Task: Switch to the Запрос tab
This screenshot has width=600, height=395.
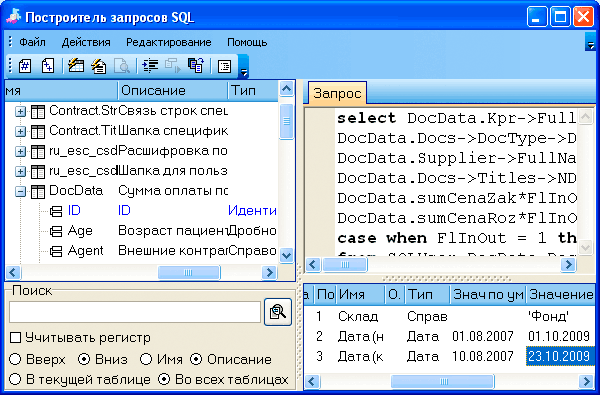Action: coord(337,93)
